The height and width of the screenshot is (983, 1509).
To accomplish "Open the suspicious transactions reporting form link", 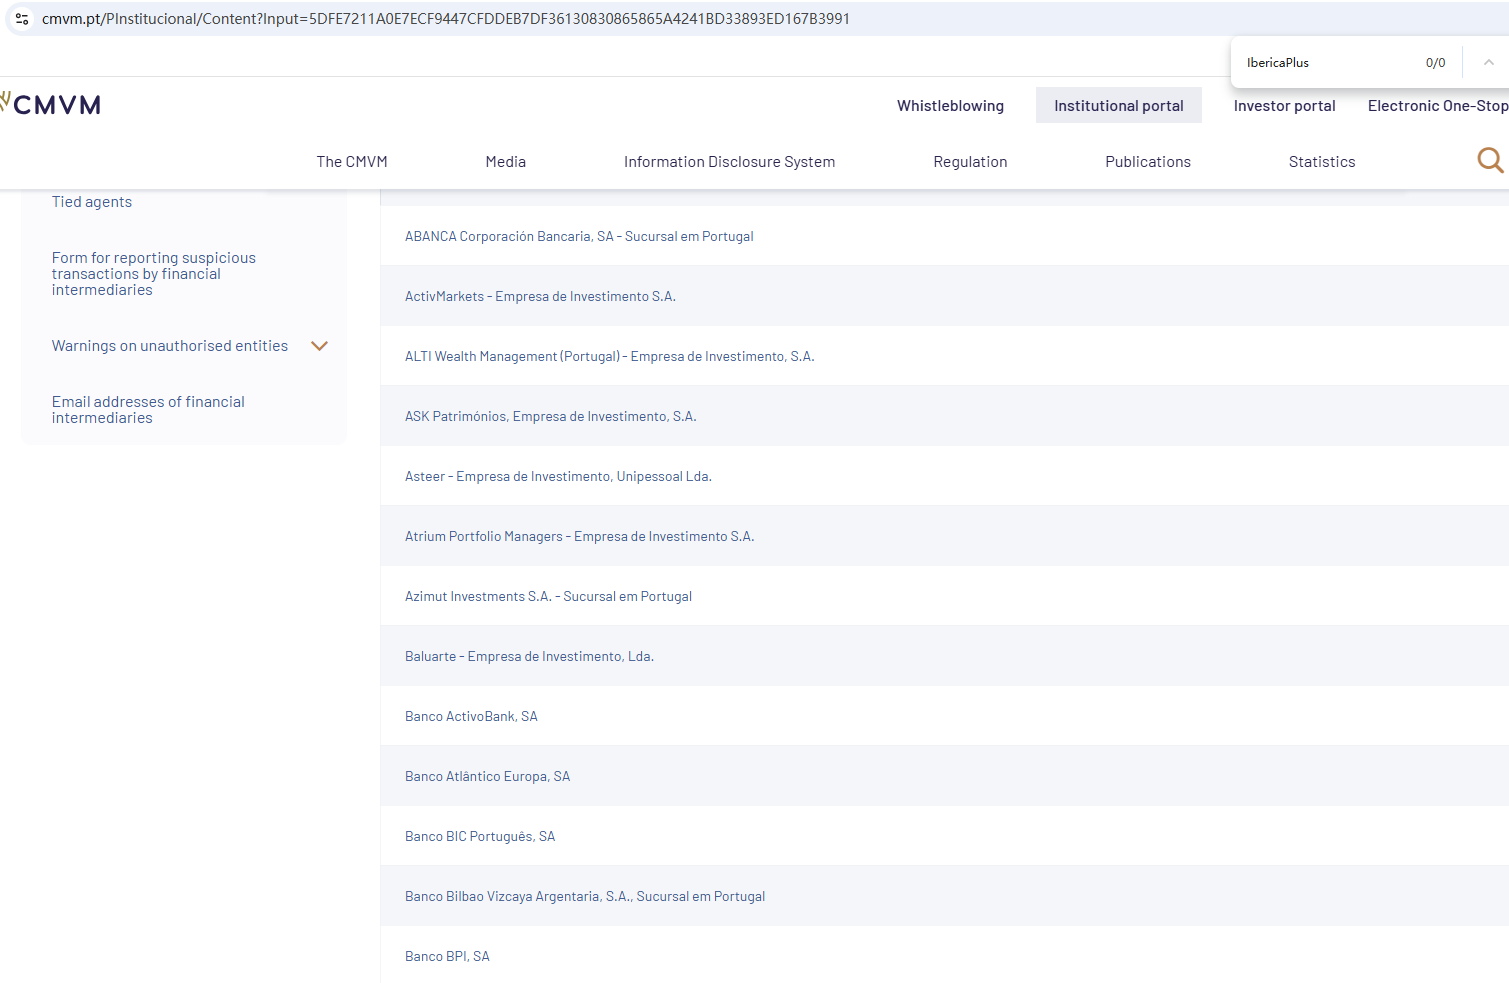I will click(x=153, y=274).
